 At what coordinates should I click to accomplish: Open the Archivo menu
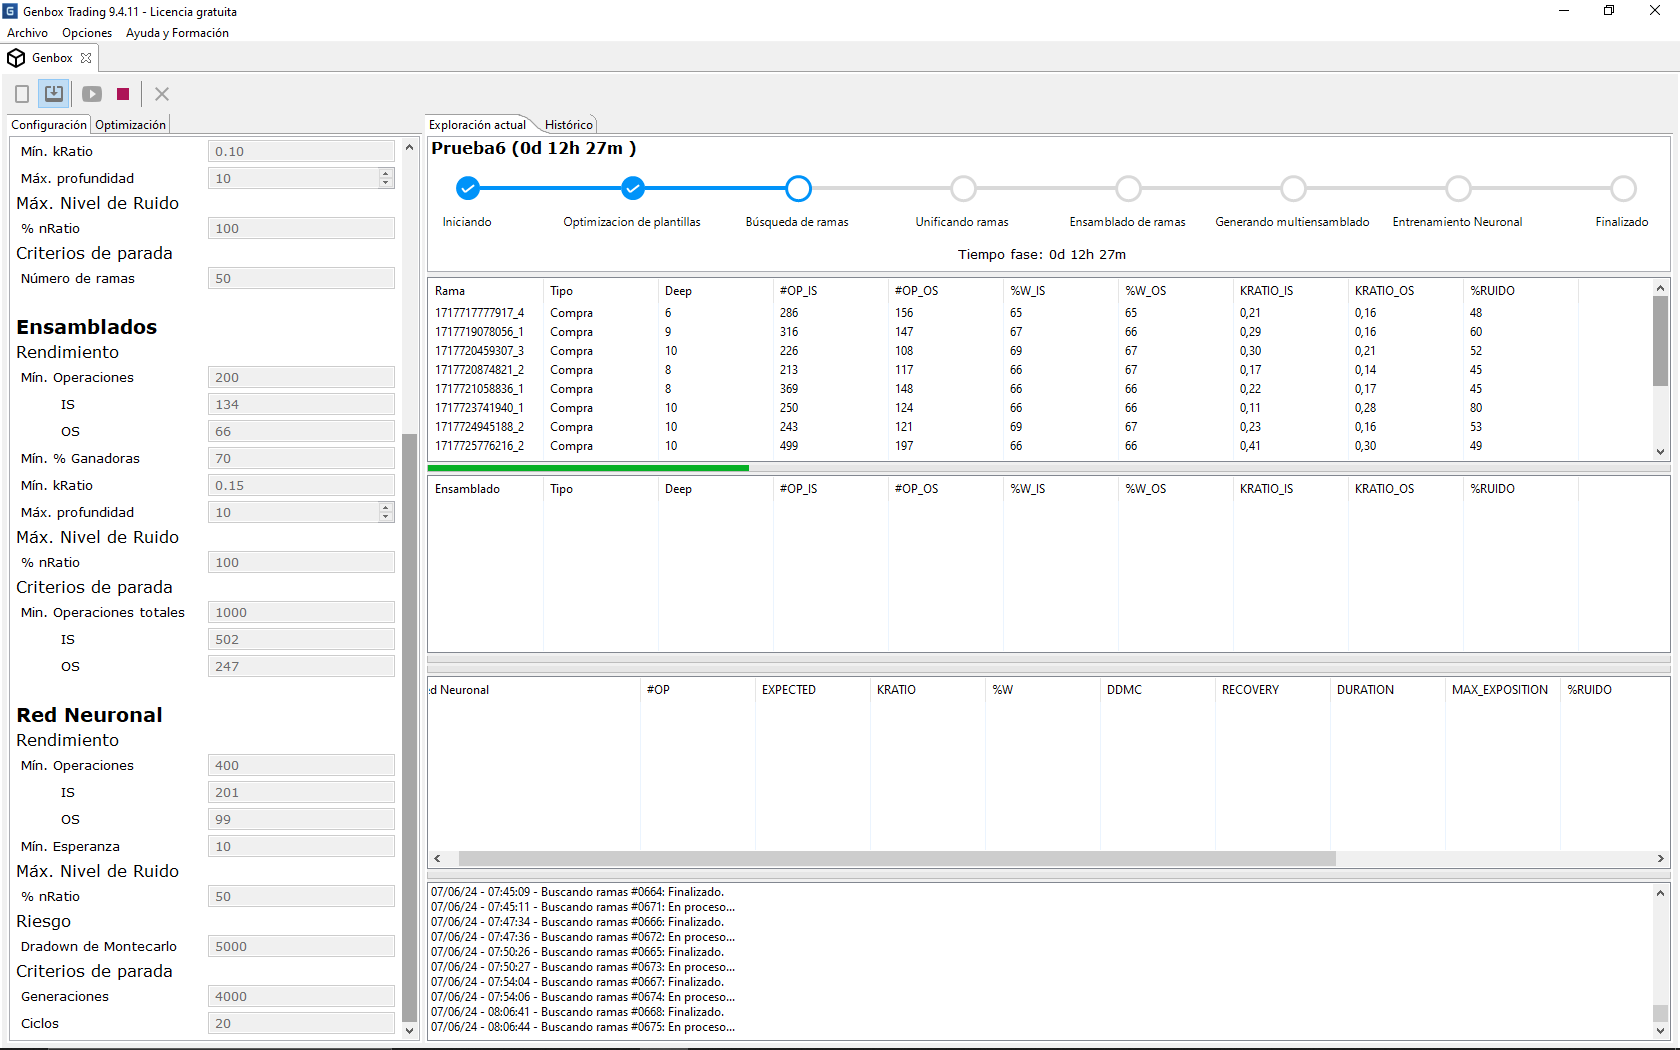[27, 33]
